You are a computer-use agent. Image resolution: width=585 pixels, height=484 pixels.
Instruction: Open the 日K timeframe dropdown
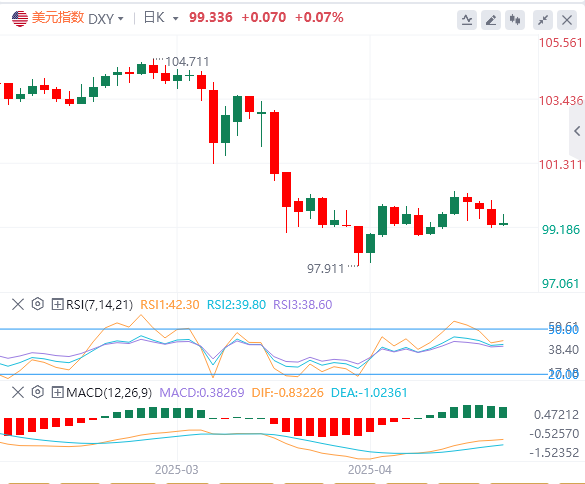pyautogui.click(x=161, y=18)
